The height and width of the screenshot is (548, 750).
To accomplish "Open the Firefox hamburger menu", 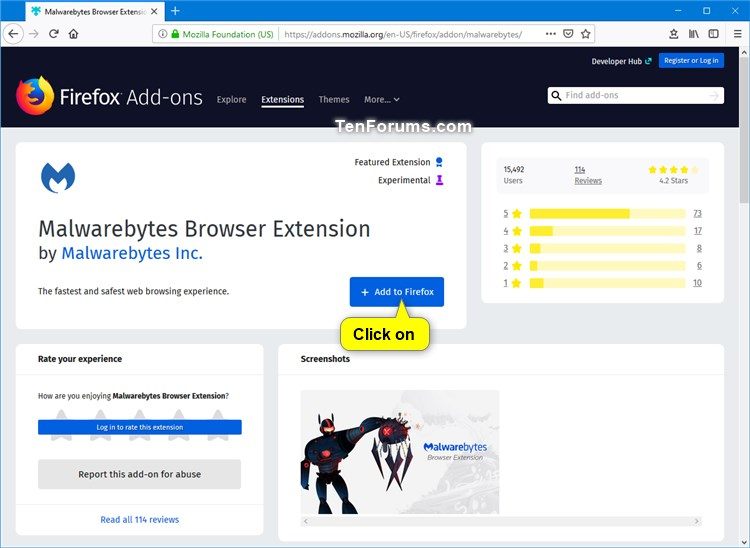I will point(737,34).
